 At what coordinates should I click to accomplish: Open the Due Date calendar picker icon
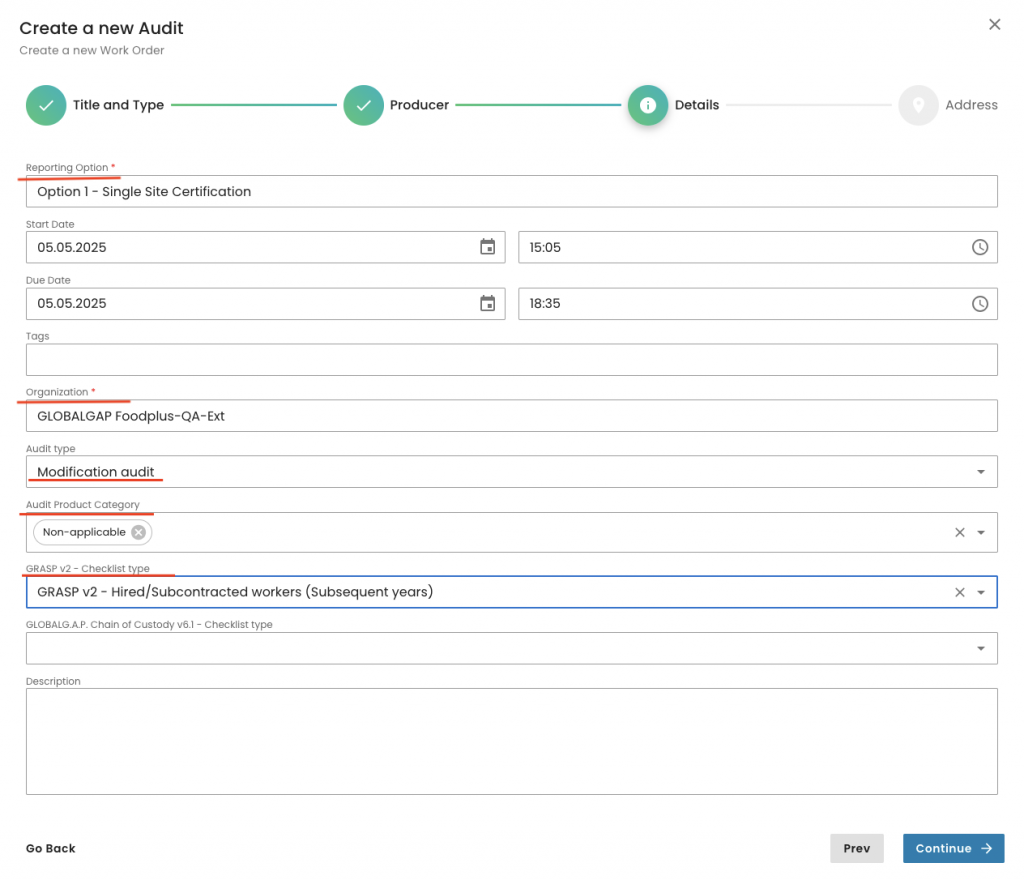[x=487, y=303]
